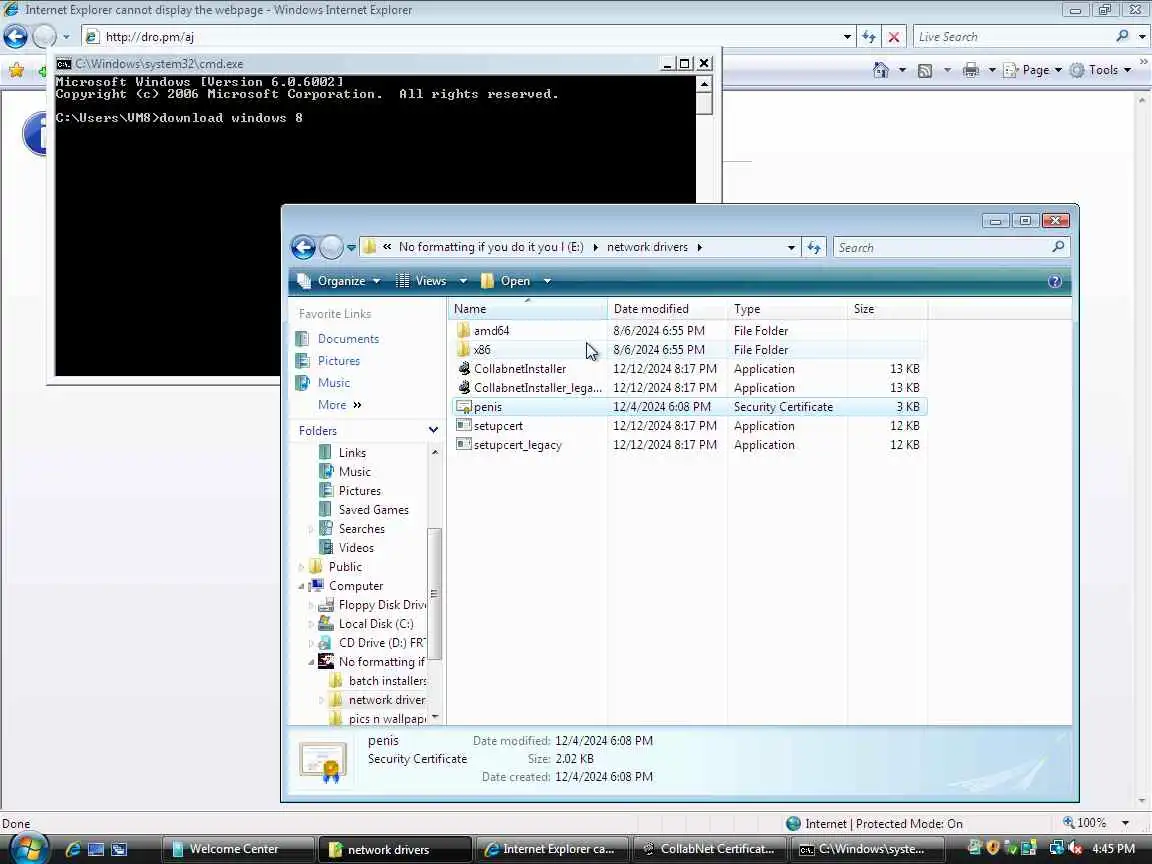1152x864 pixels.
Task: Click volume muted tray icon
Action: coord(1076,848)
